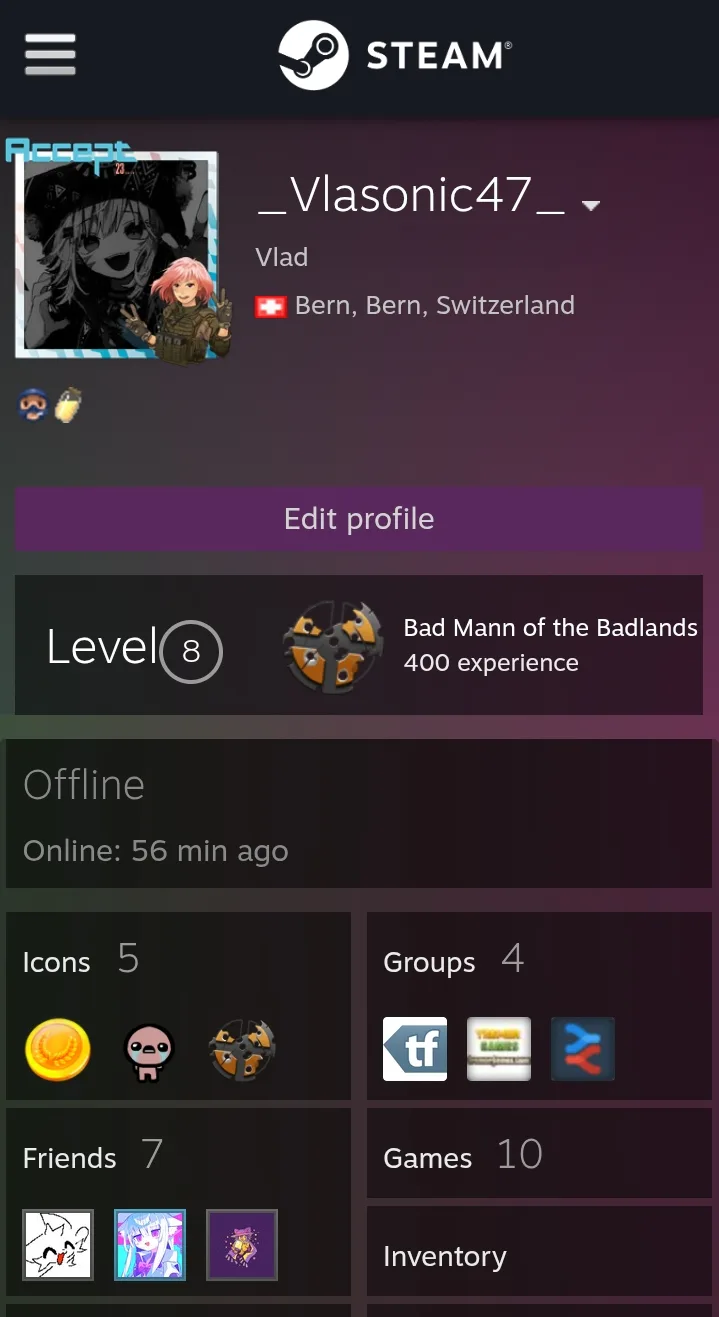Open the gold coin badge icon
This screenshot has width=719, height=1317.
(58, 1050)
